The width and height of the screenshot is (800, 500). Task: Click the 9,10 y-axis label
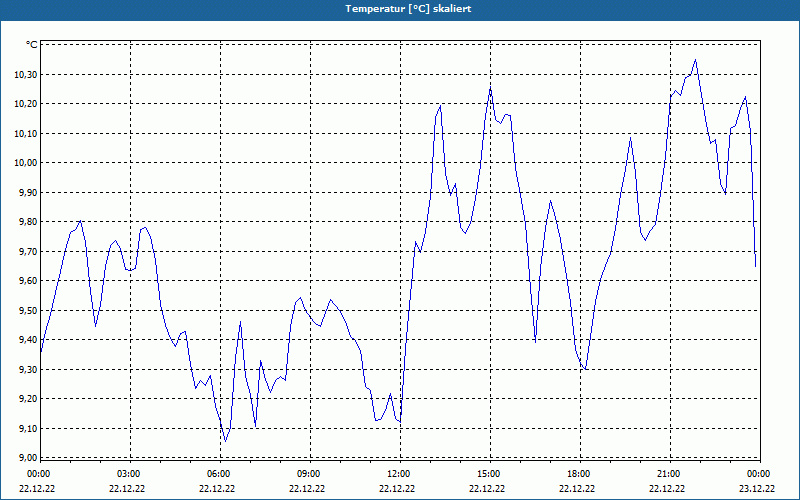point(28,428)
